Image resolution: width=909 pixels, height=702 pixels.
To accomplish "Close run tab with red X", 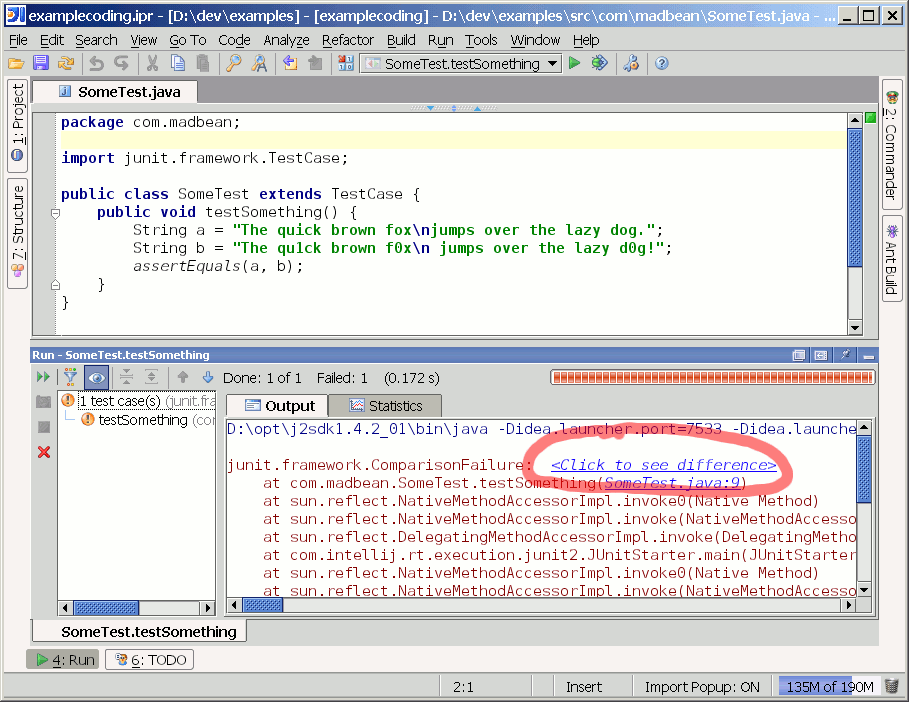I will click(x=43, y=452).
